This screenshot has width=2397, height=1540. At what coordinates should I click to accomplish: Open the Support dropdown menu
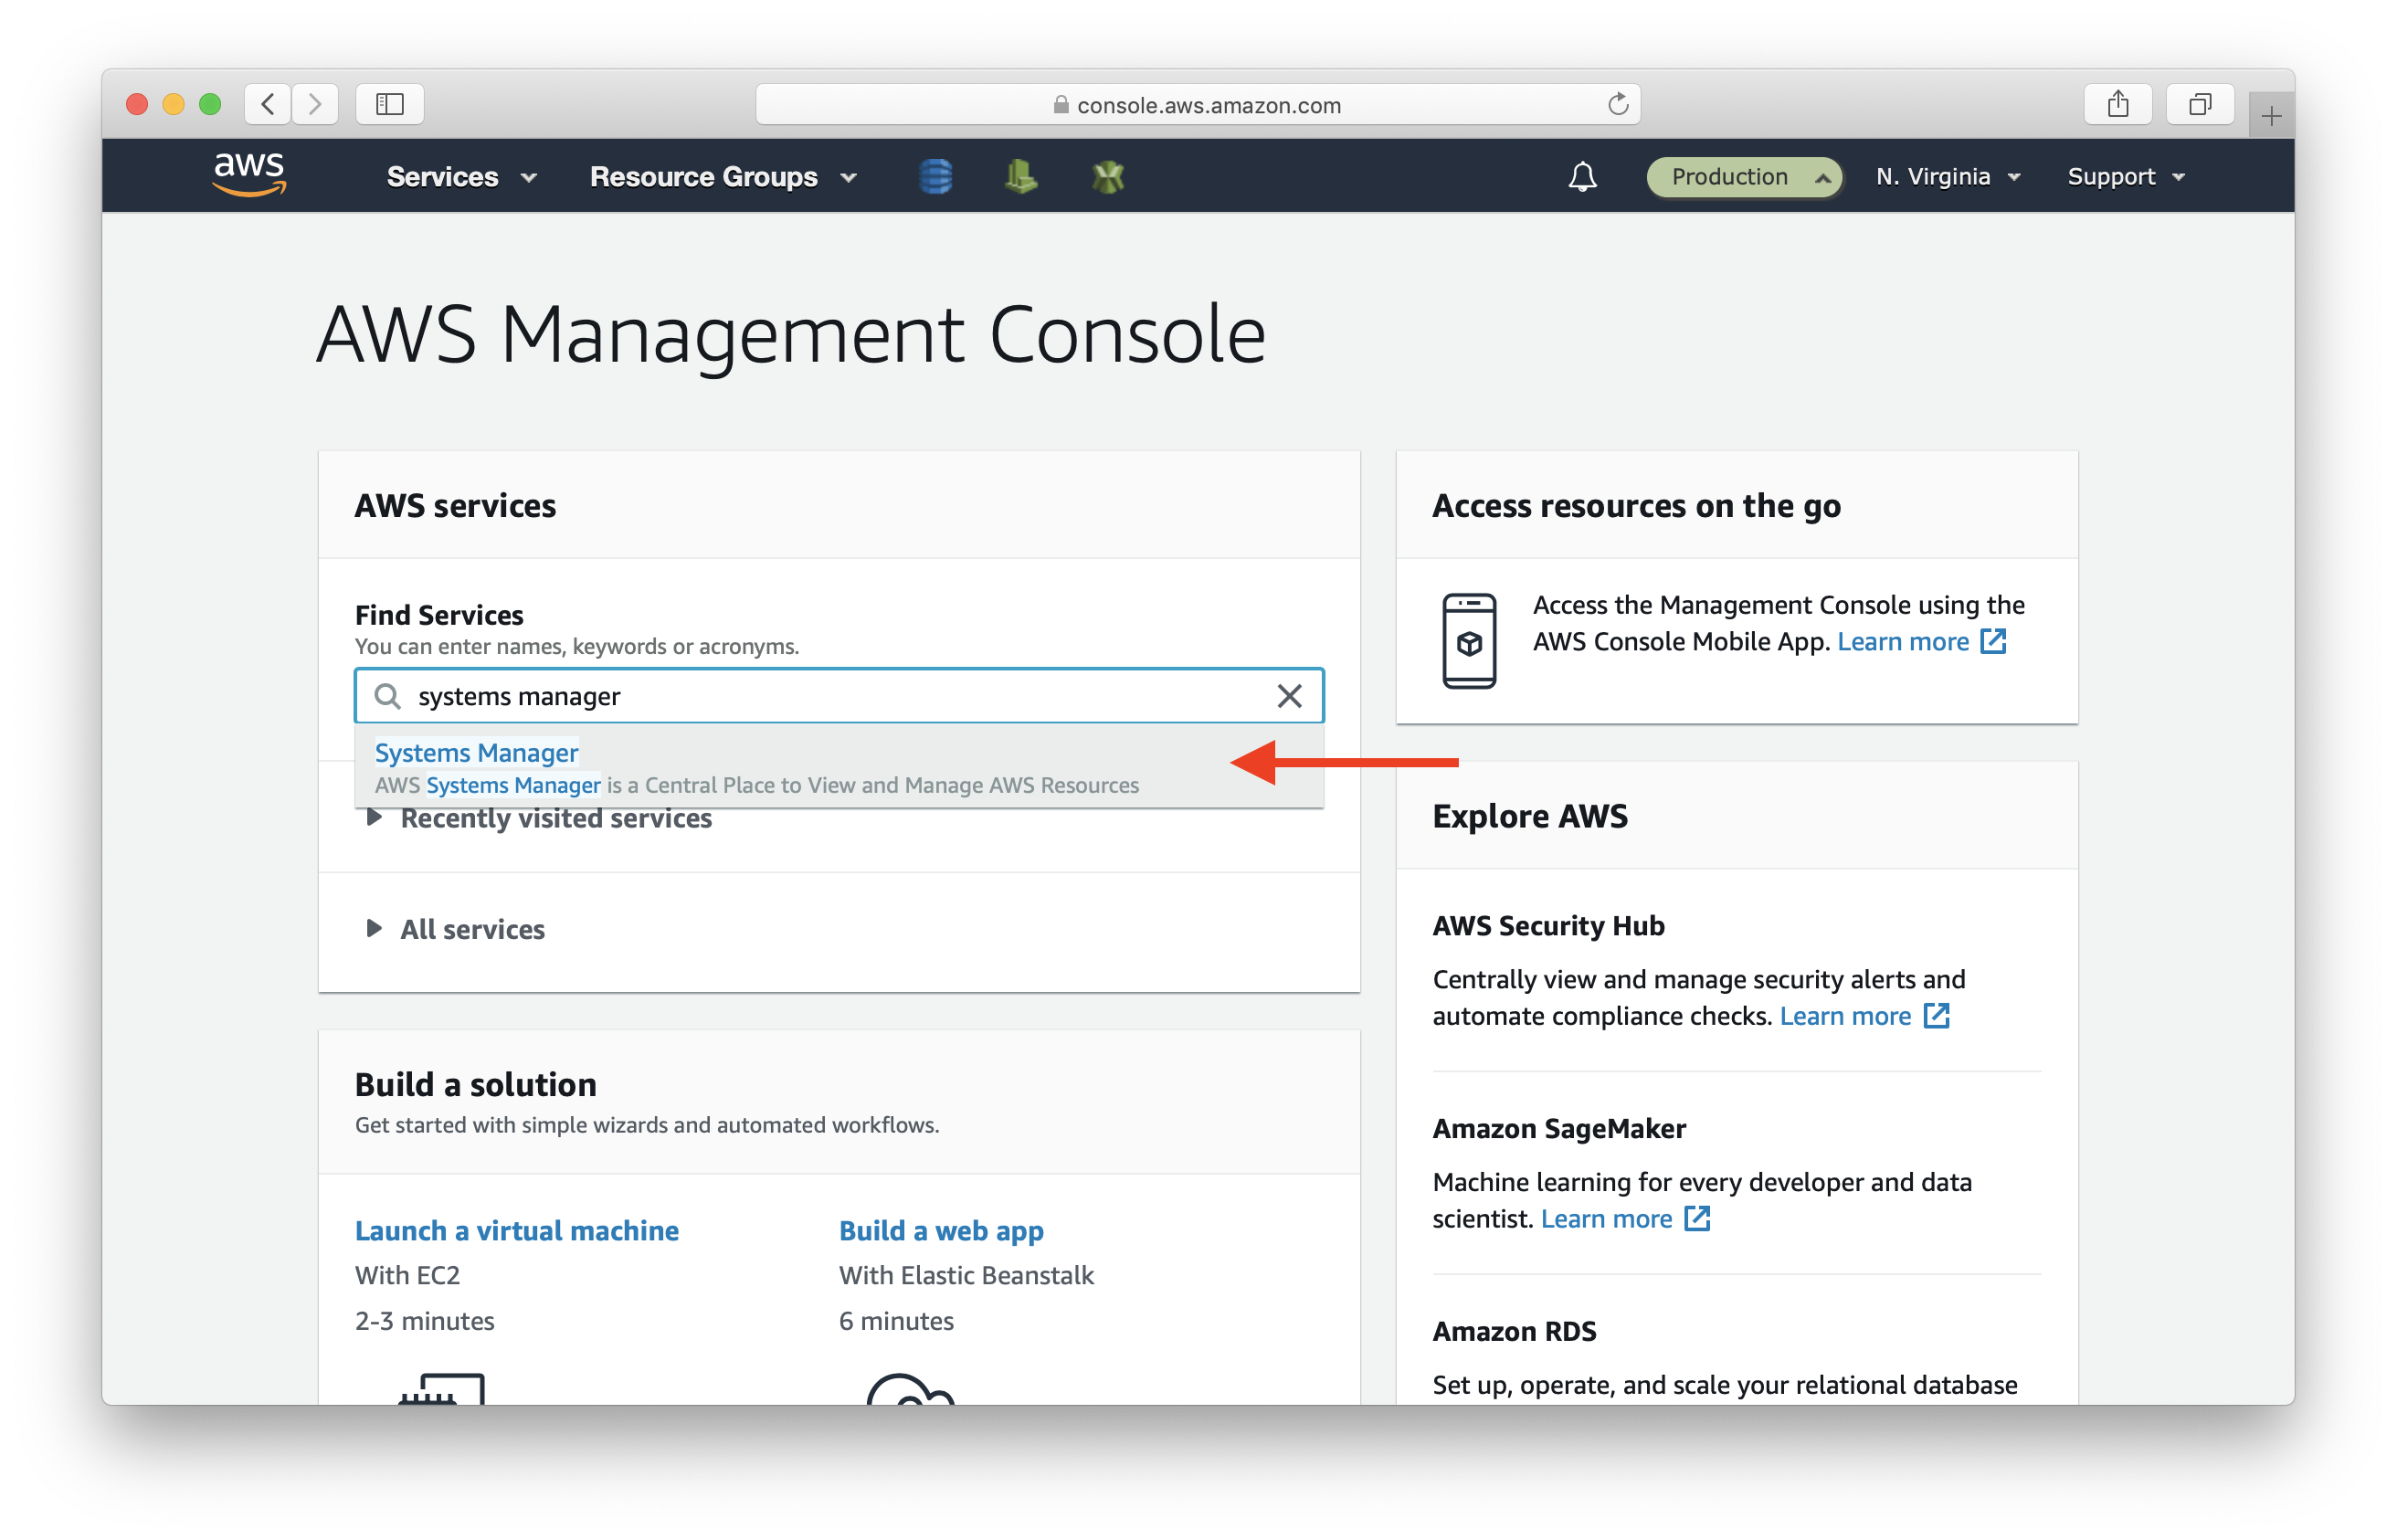tap(2126, 177)
